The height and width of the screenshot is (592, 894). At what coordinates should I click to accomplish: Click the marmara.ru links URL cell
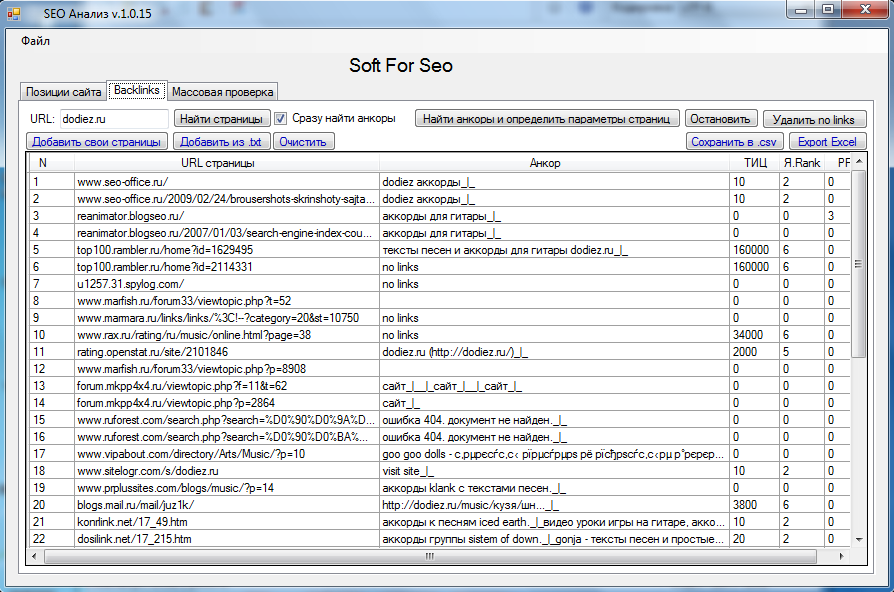(227, 318)
